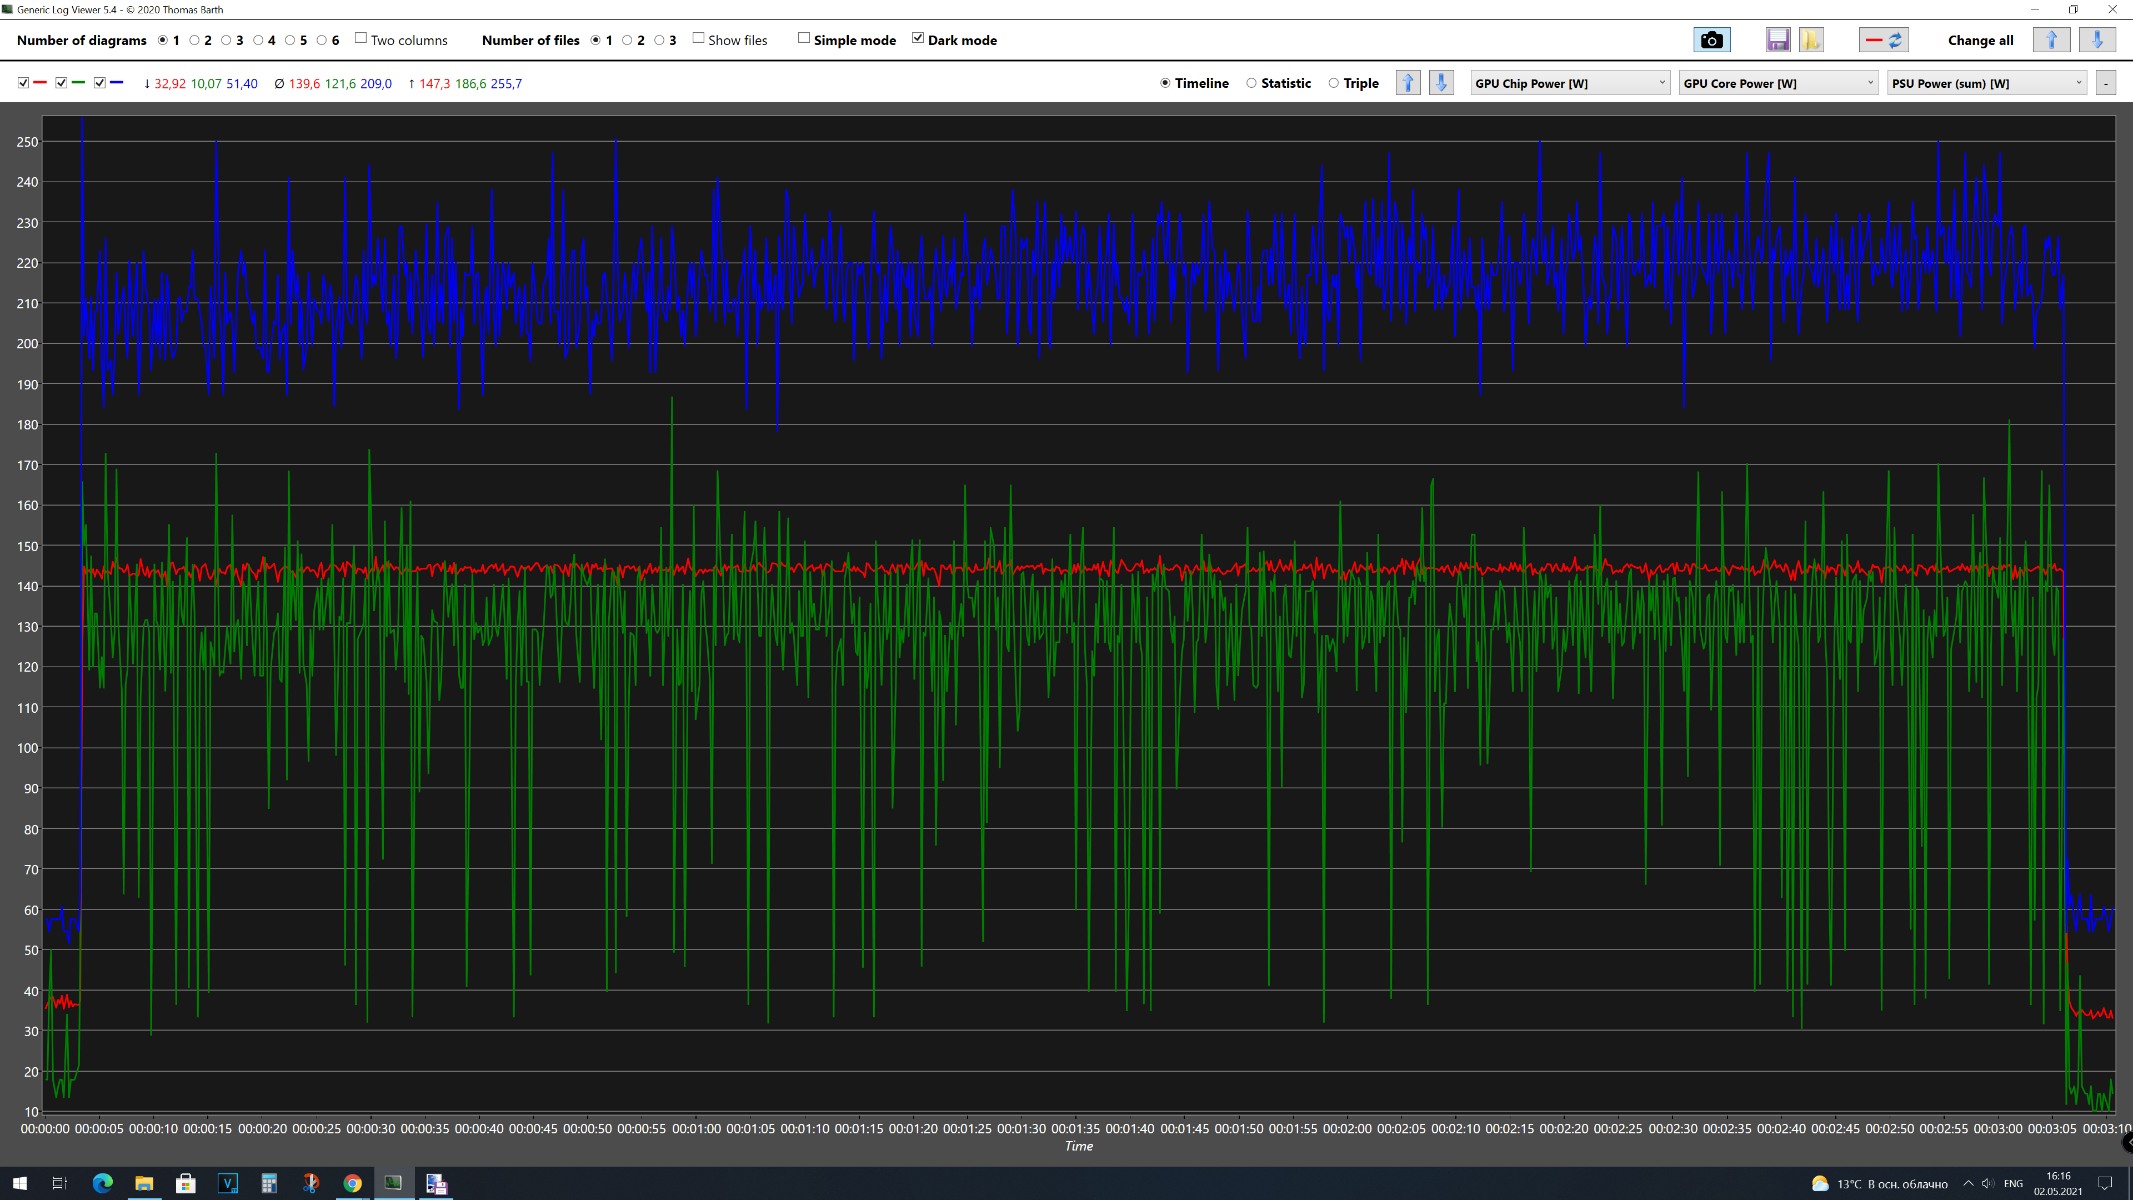Expand the GPU Chip Power [W] dropdown
This screenshot has width=2133, height=1200.
(x=1570, y=83)
